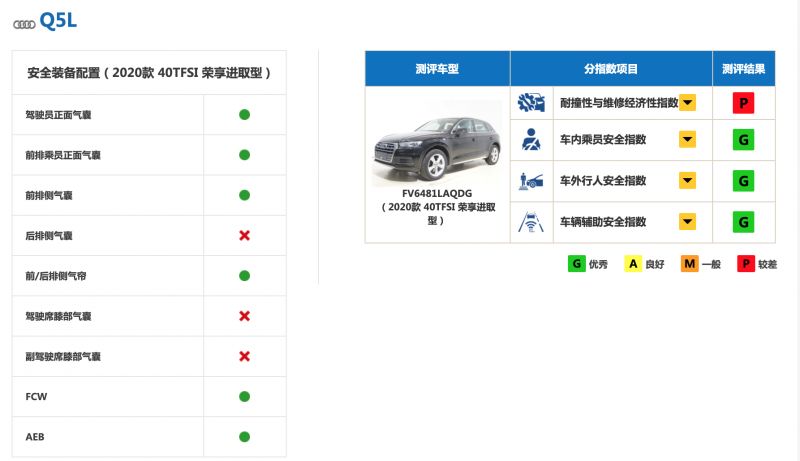Click the yellow A 良好 legend badge

click(x=633, y=264)
